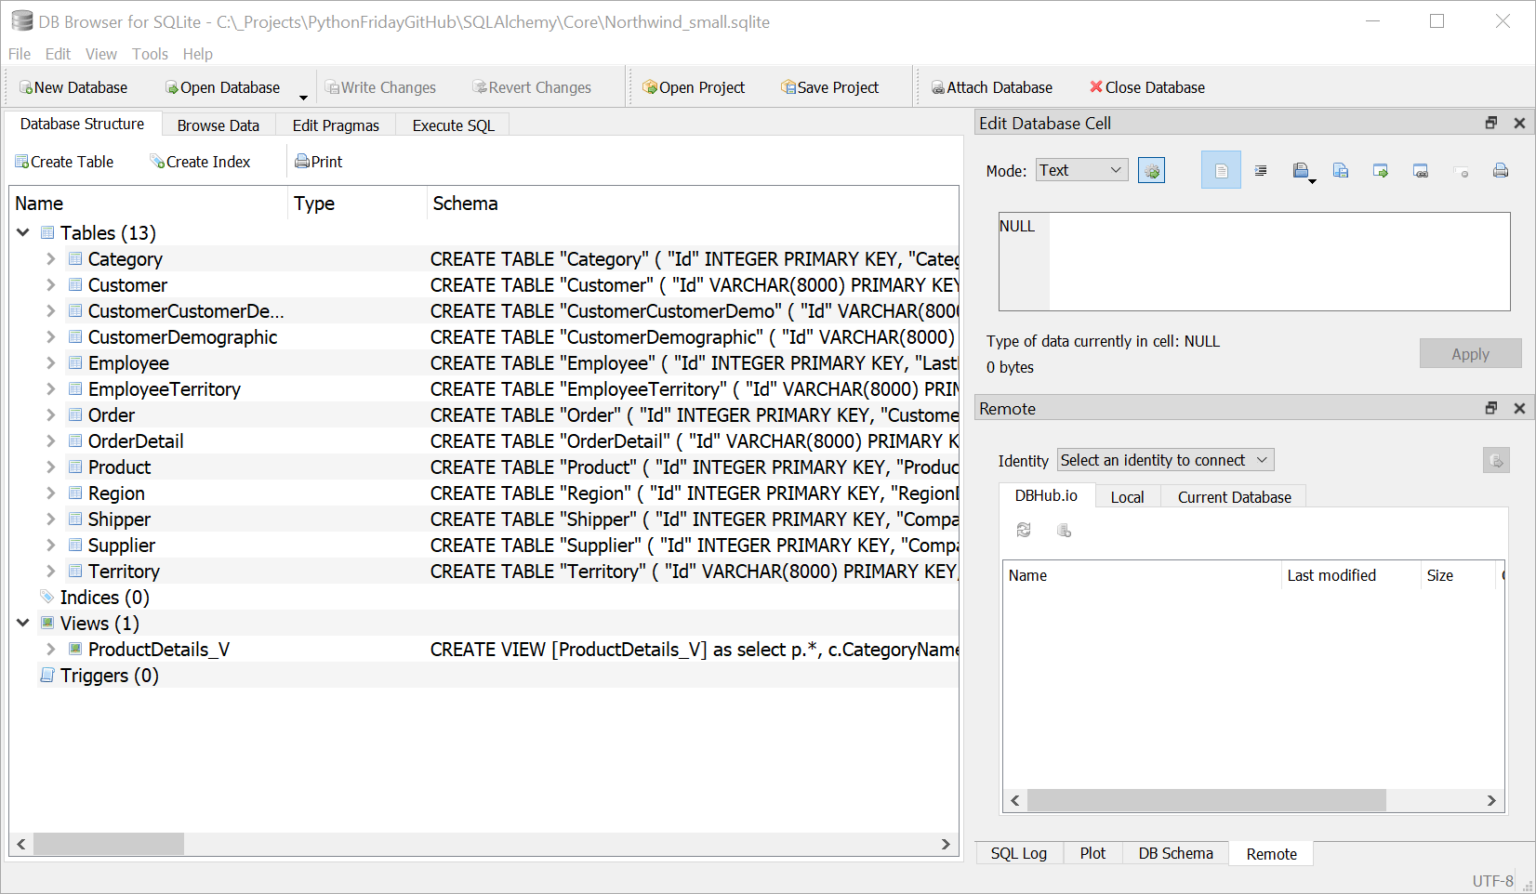The image size is (1536, 894).
Task: Import data from file in cell editor
Action: pos(1301,170)
